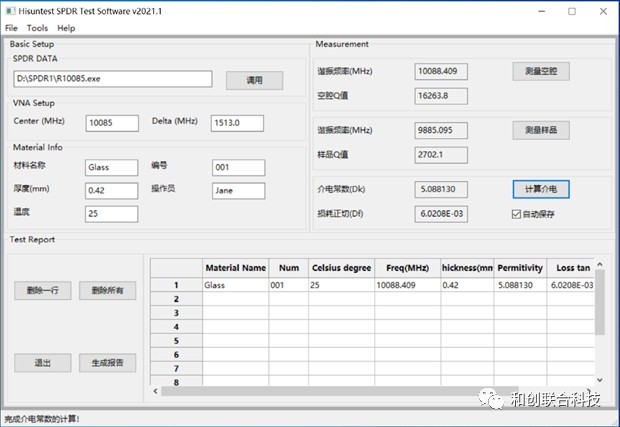The width and height of the screenshot is (620, 427).
Task: Click the temperature field showing 25
Action: [112, 214]
